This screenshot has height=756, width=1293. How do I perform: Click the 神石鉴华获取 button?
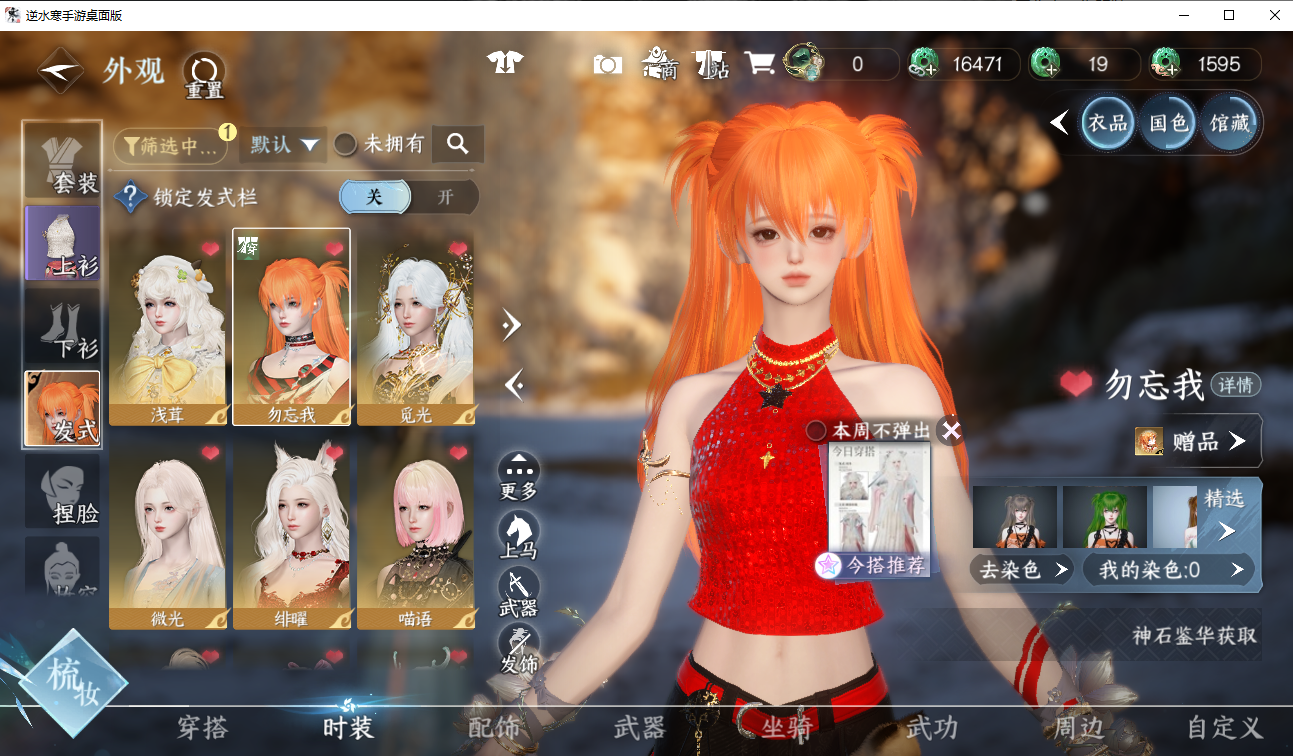(x=1194, y=635)
